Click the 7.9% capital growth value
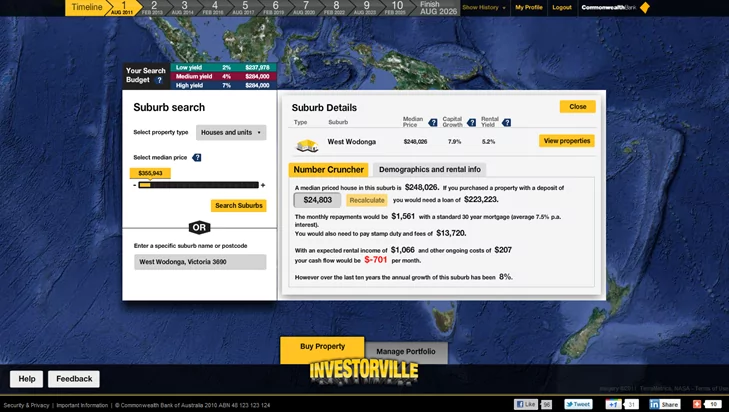The image size is (729, 412). 454,142
